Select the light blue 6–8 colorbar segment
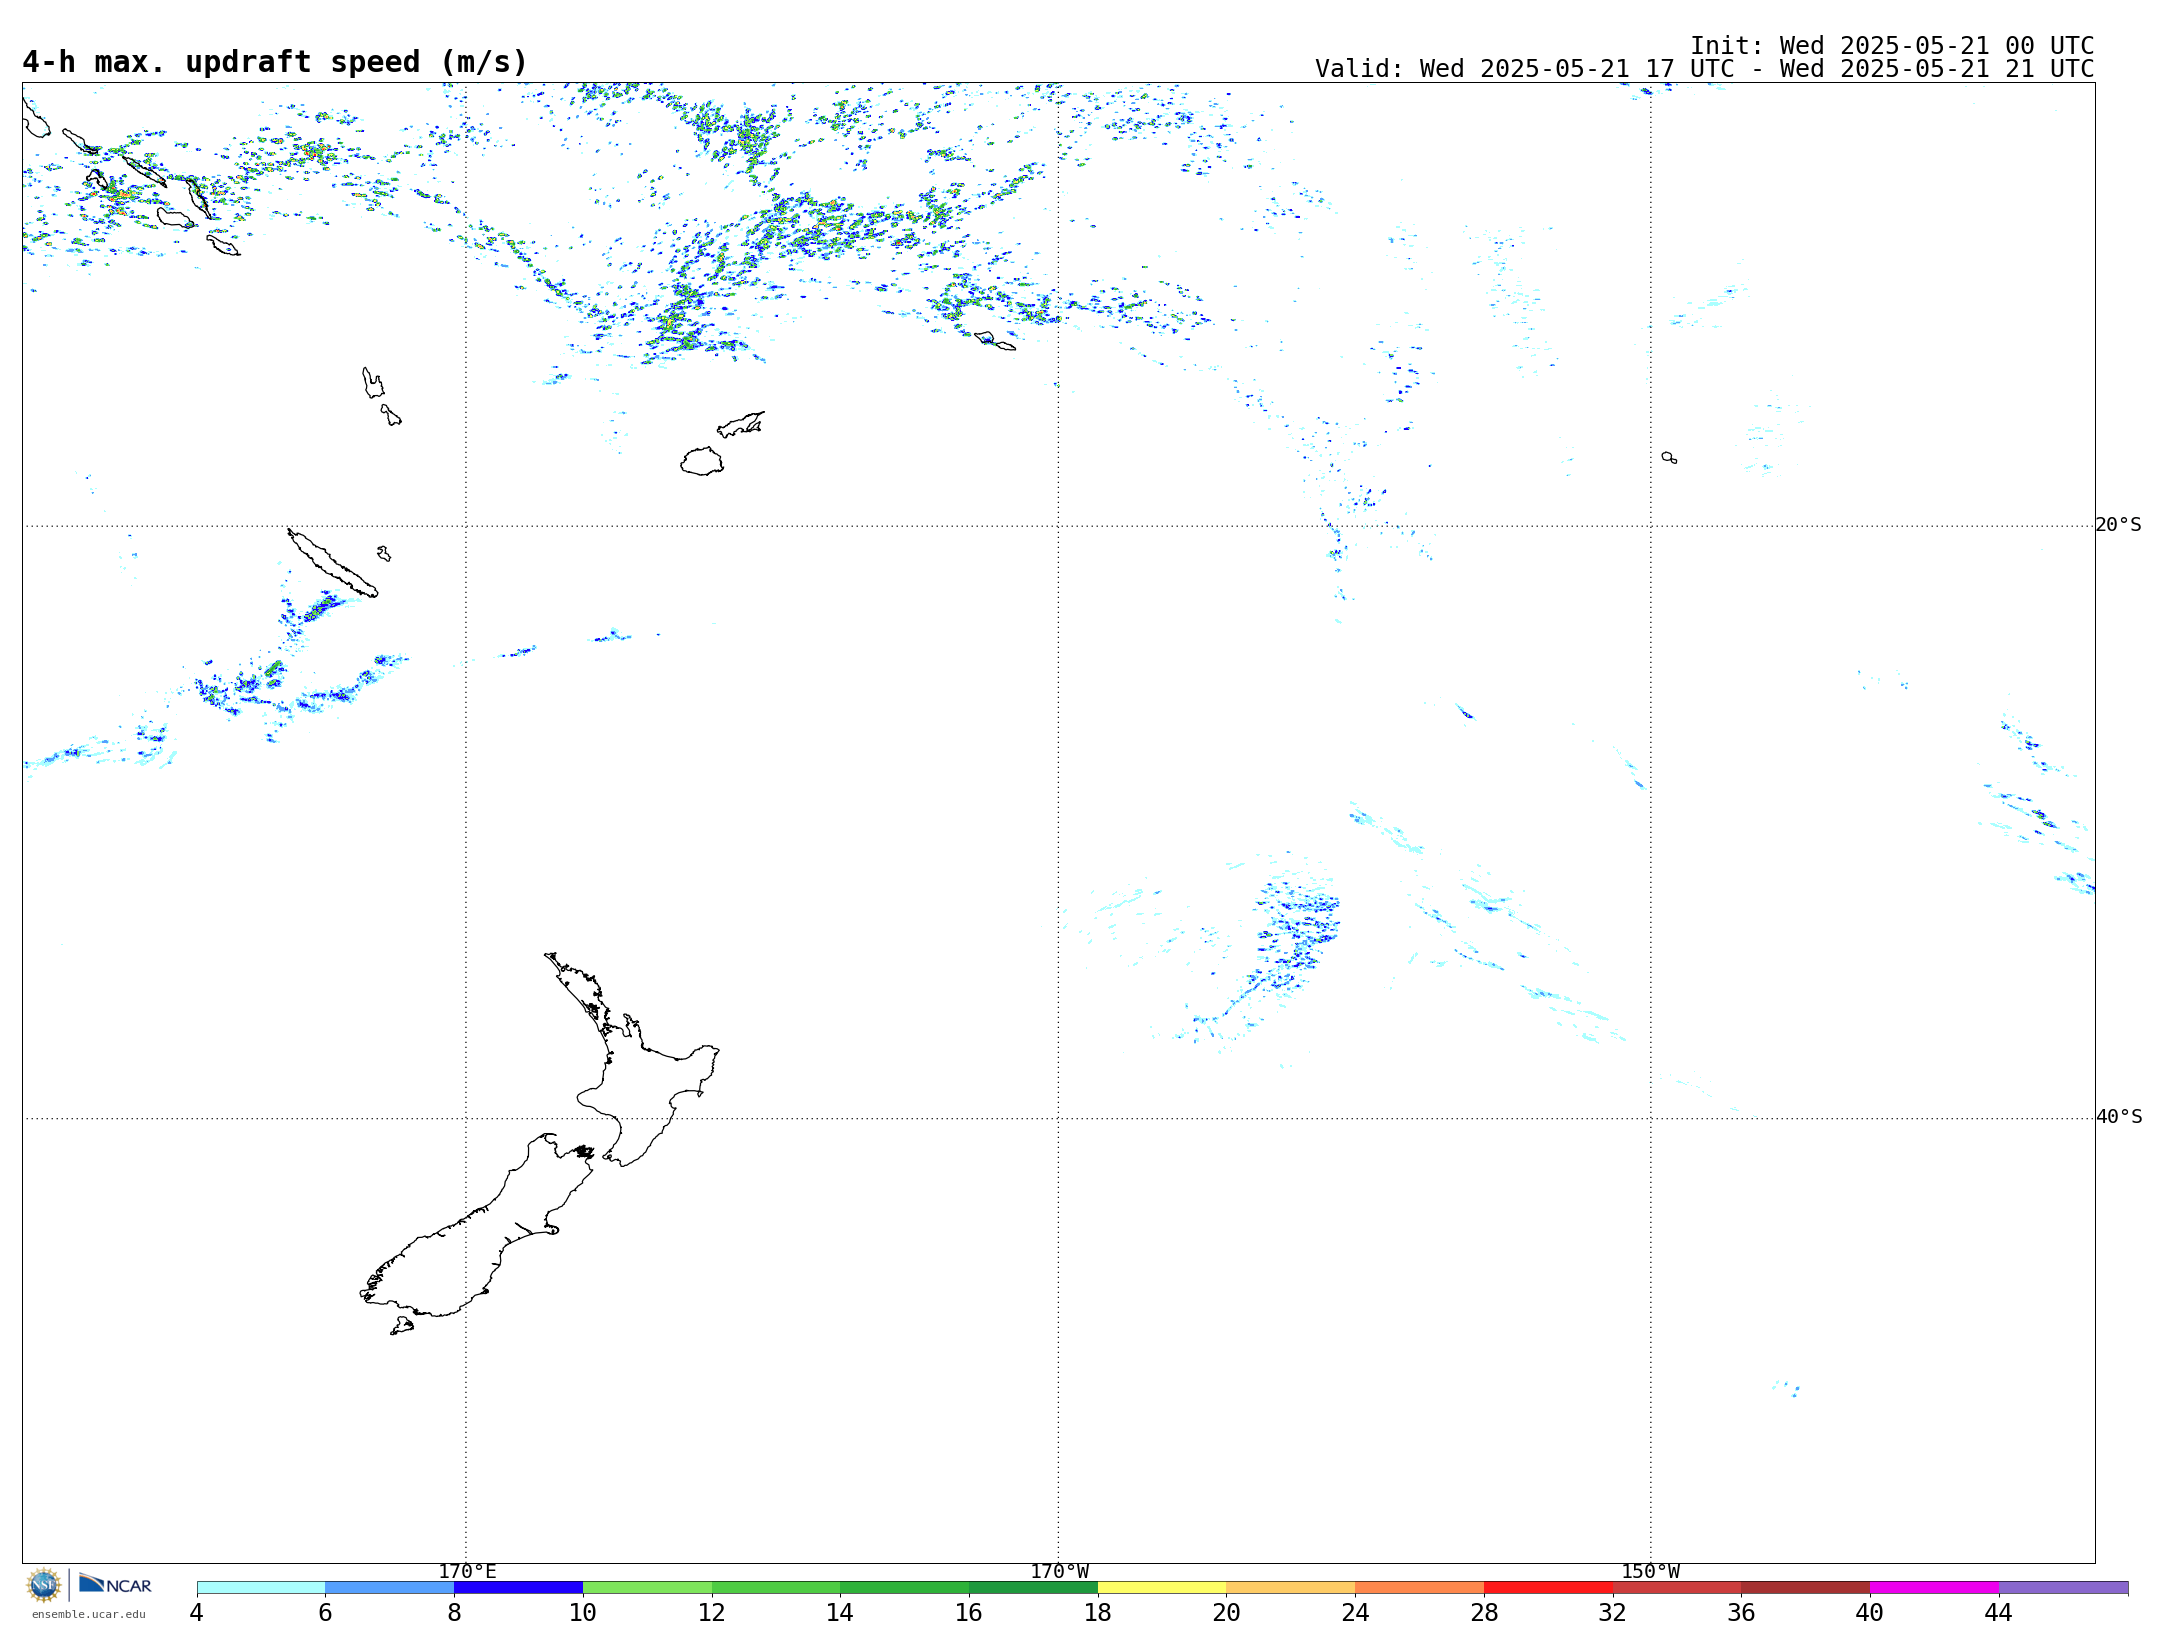The height and width of the screenshot is (1626, 2160). pos(390,1587)
